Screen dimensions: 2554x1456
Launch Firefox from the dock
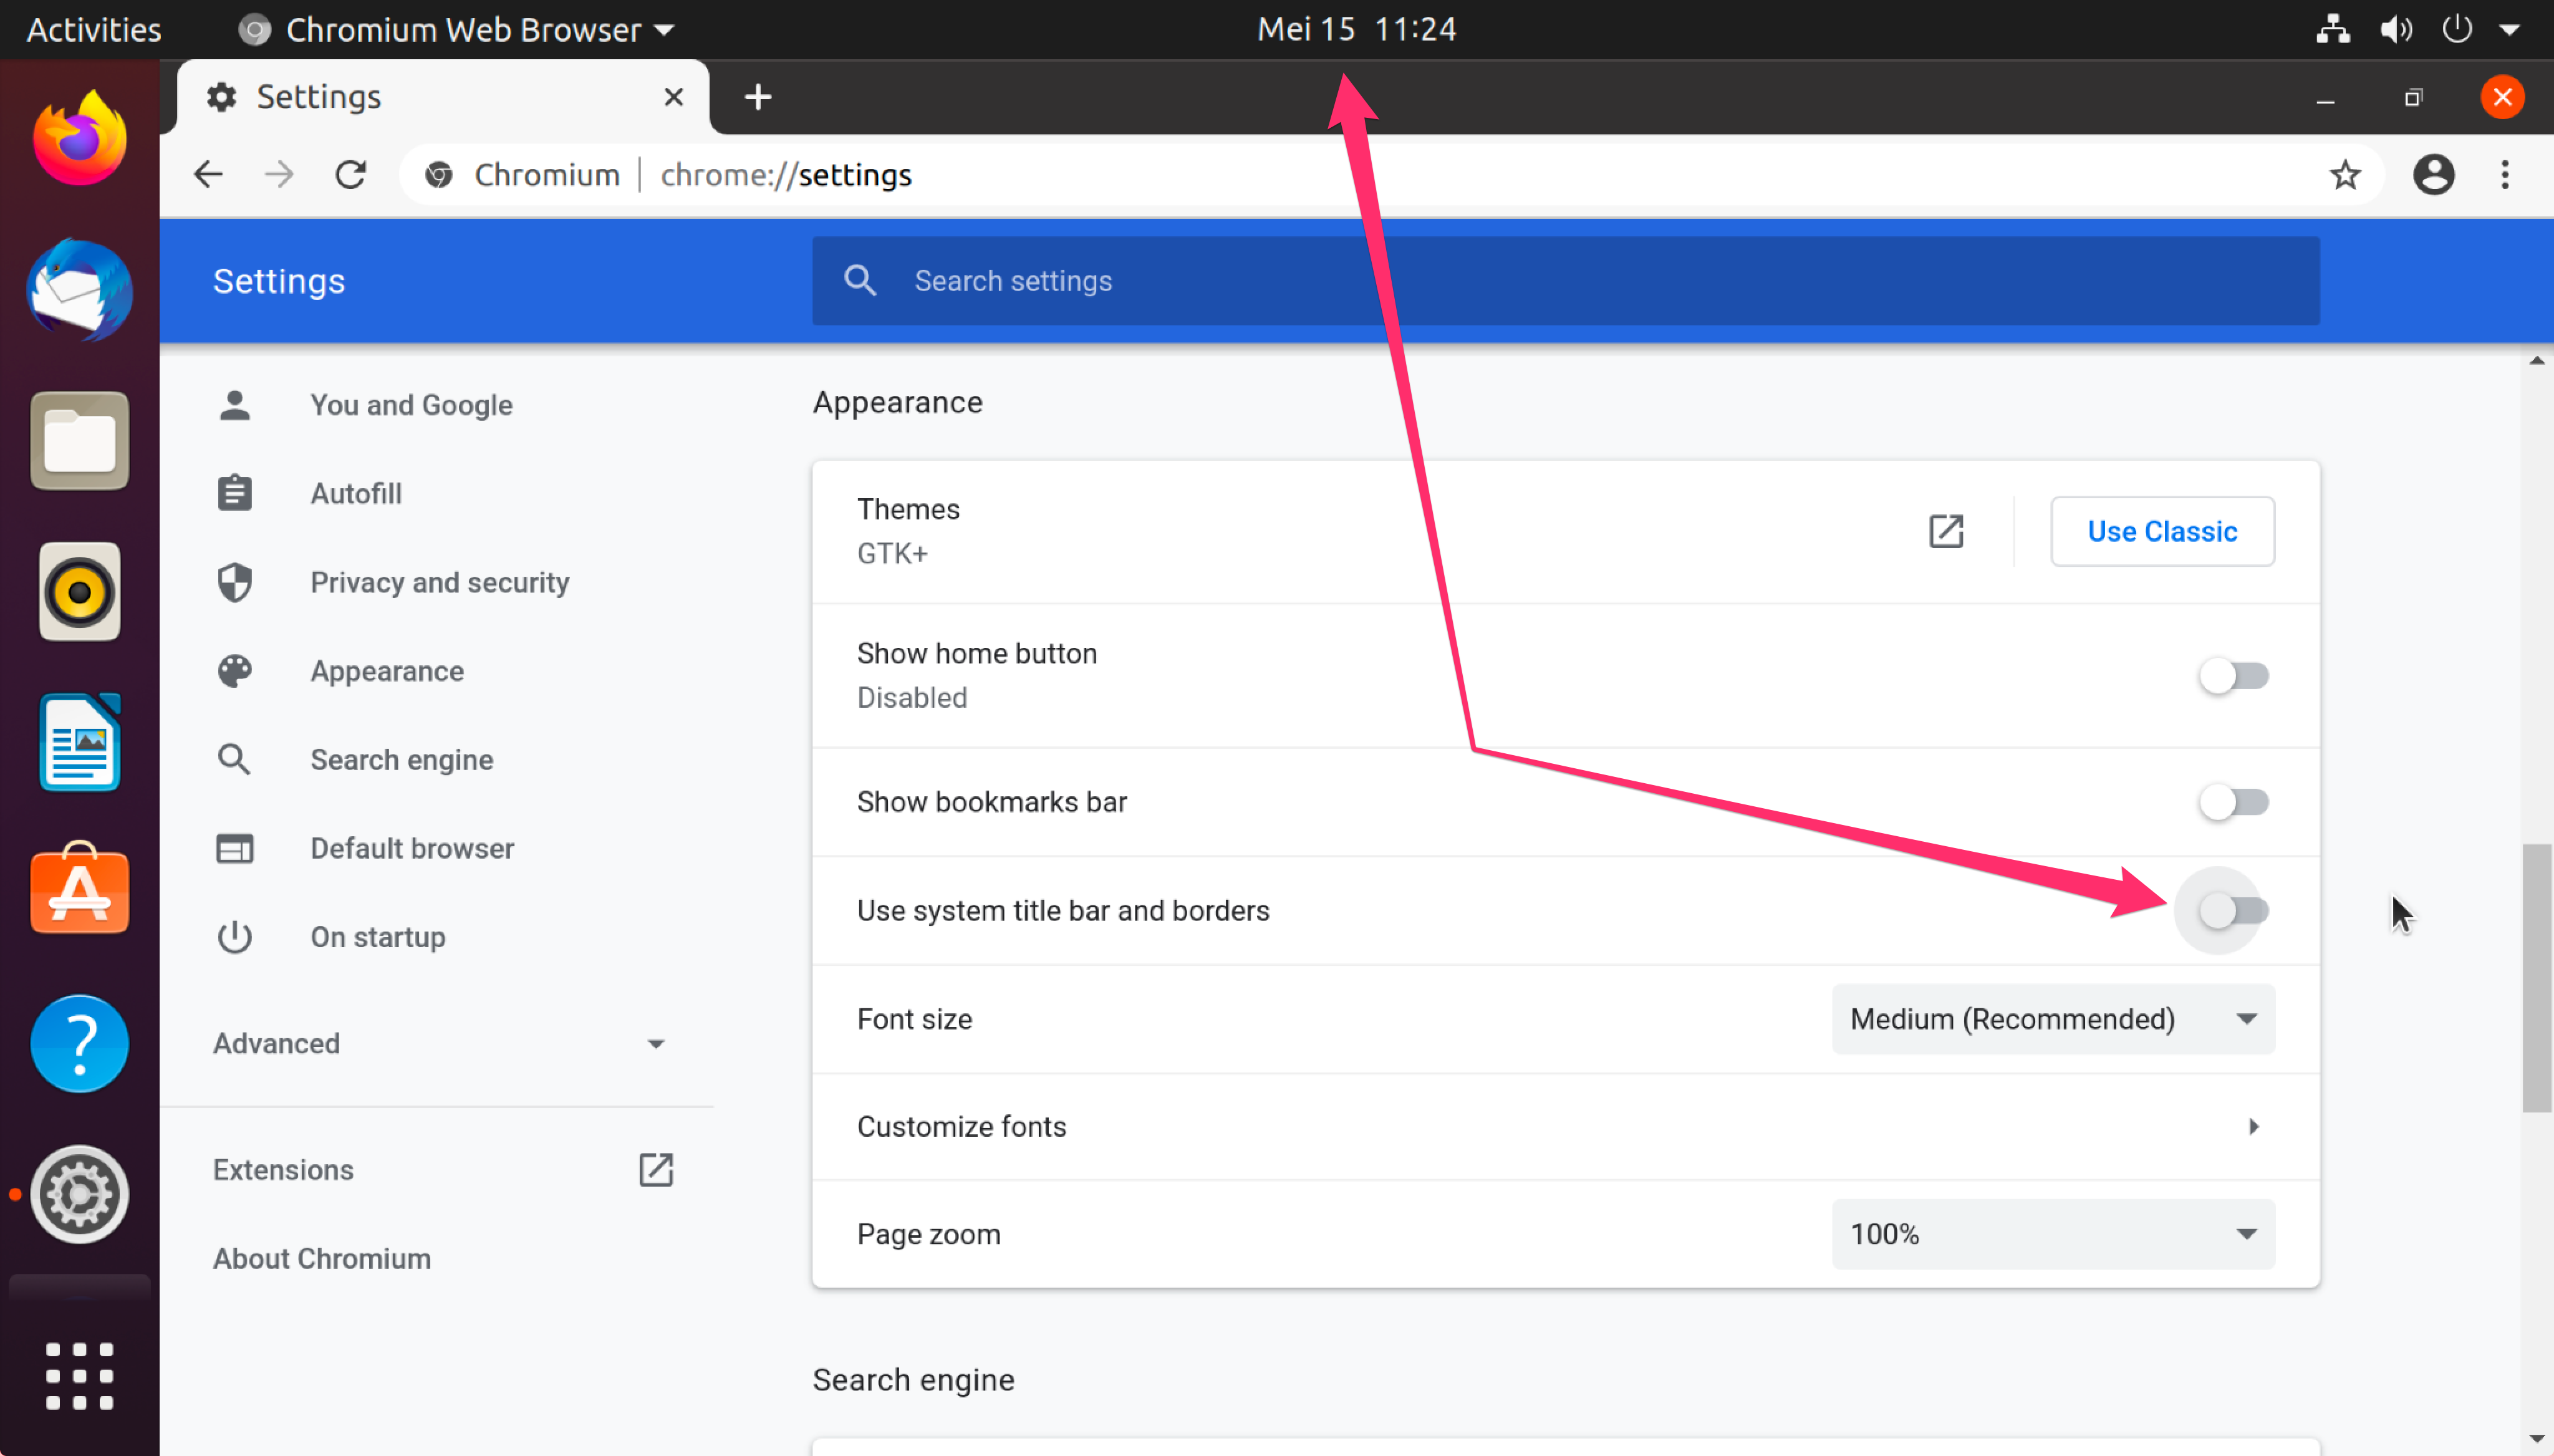click(x=79, y=138)
